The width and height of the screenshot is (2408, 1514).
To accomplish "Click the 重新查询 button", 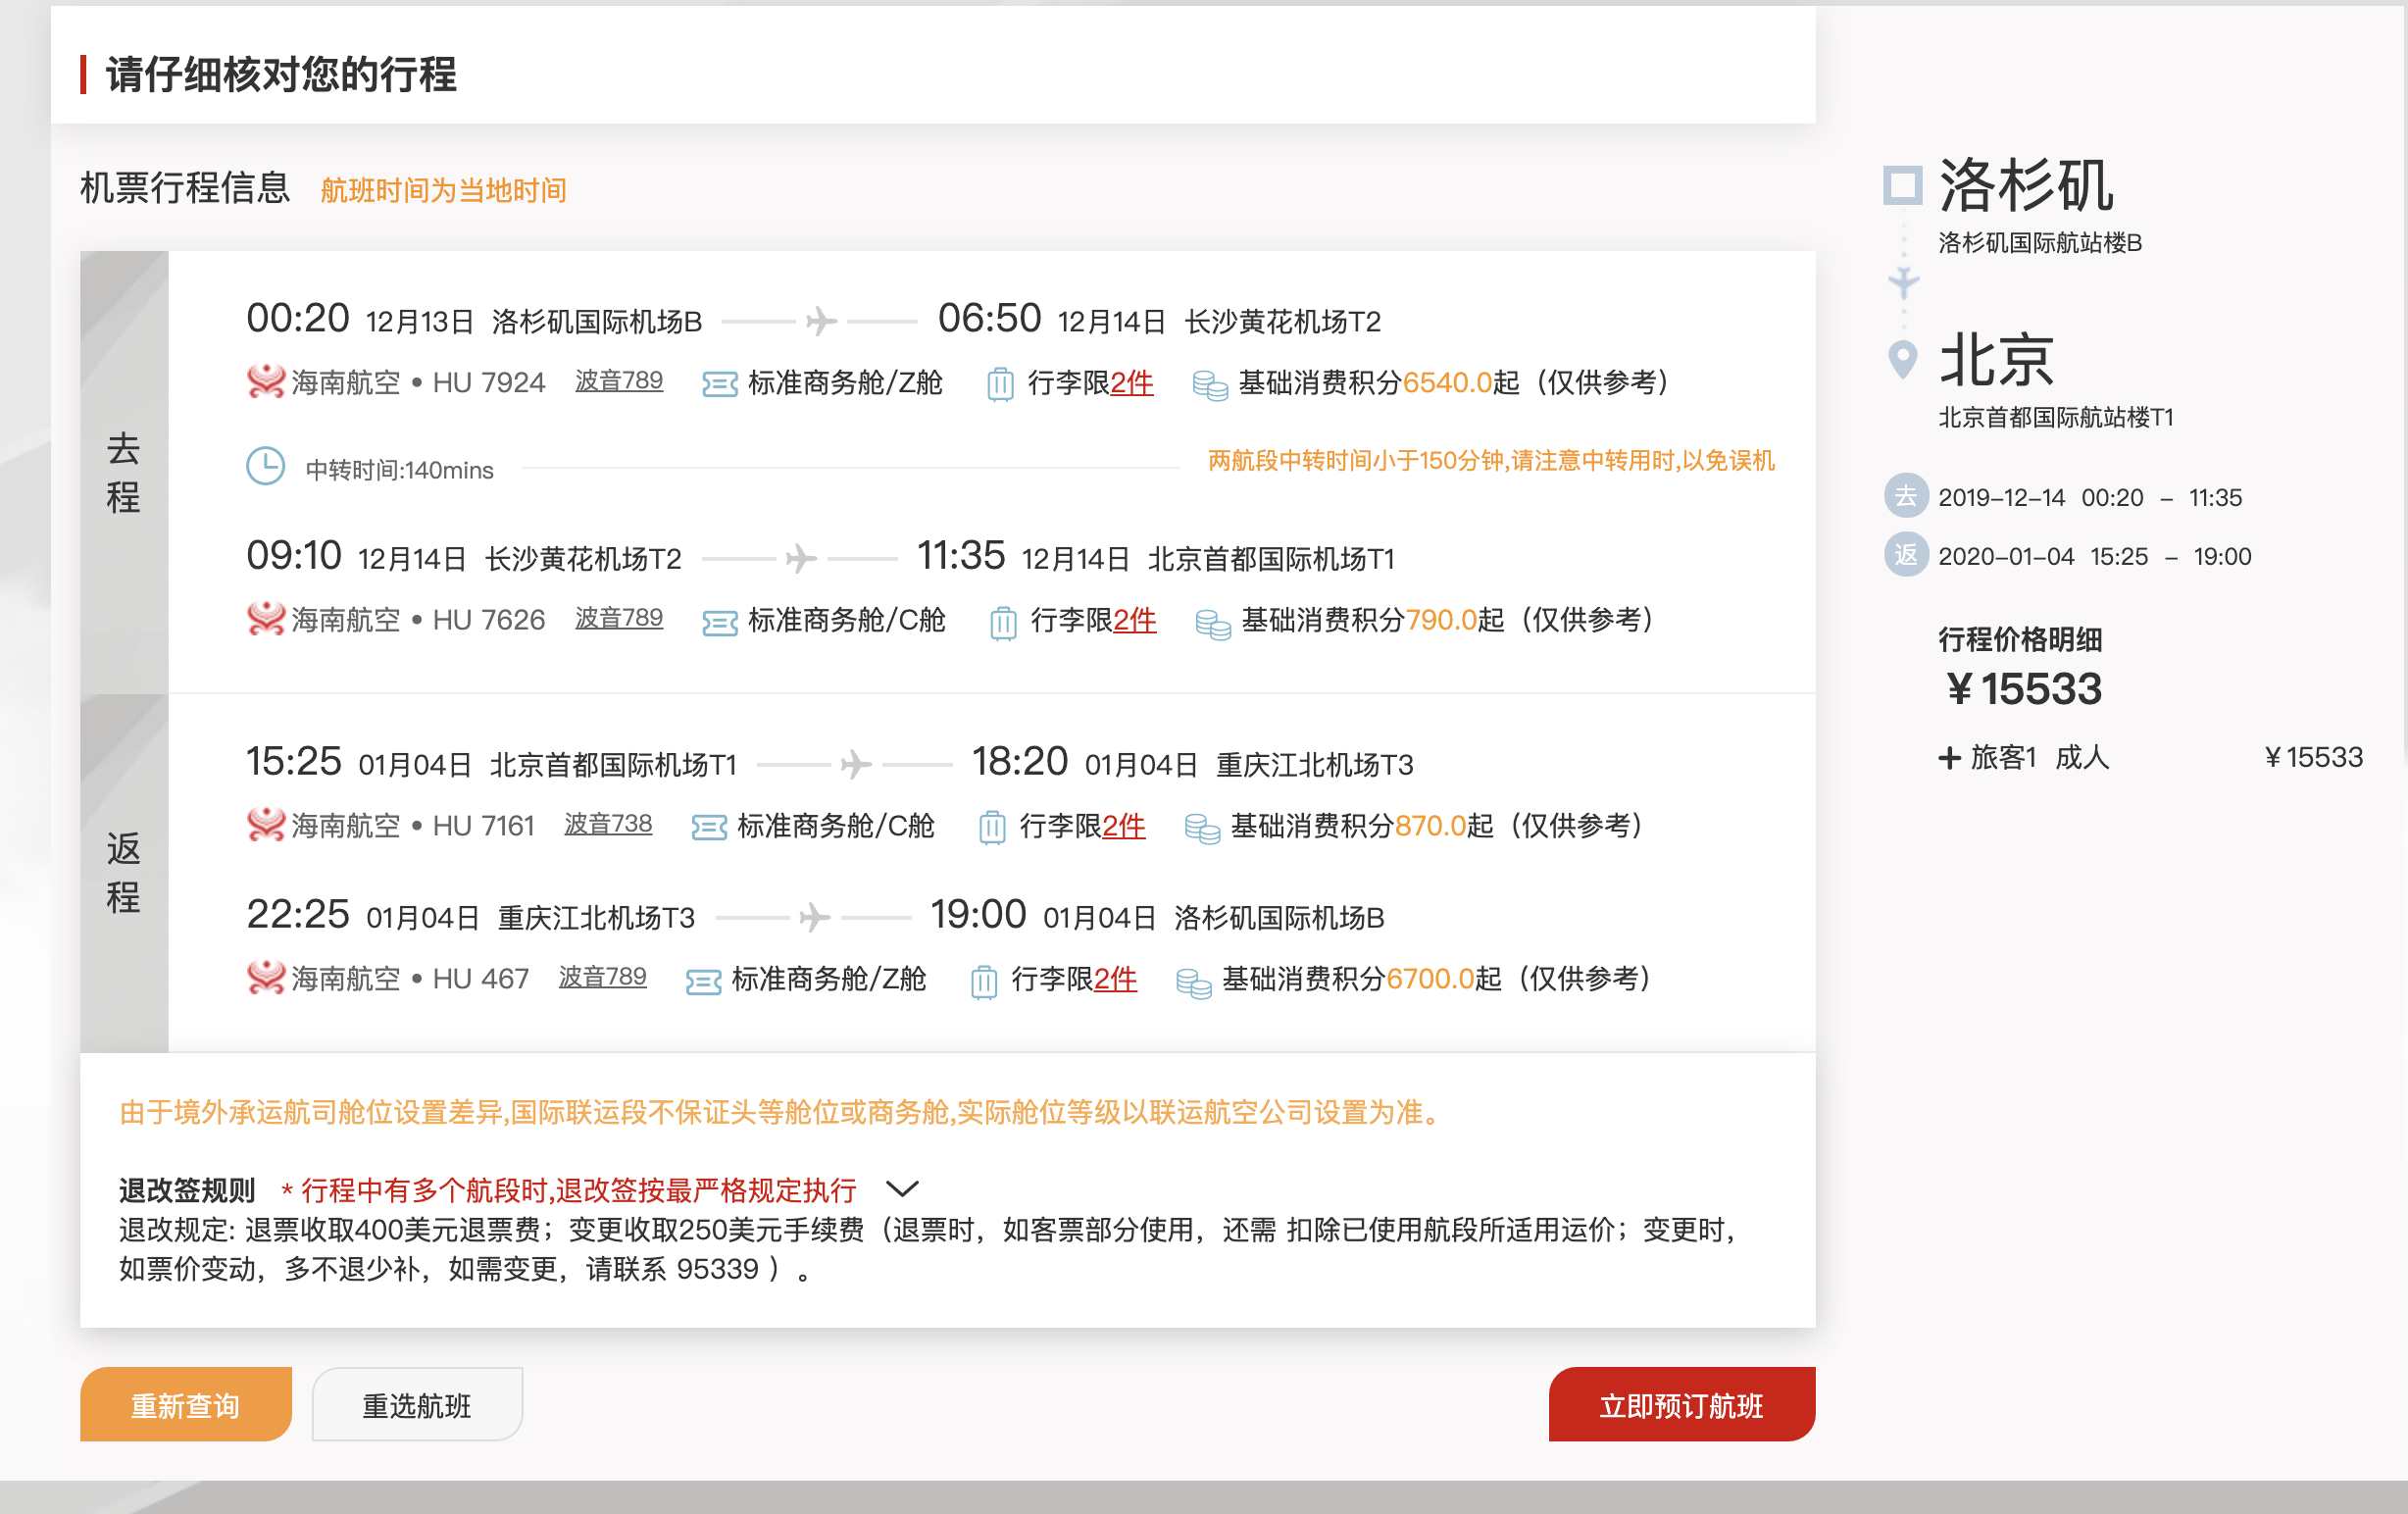I will [186, 1404].
